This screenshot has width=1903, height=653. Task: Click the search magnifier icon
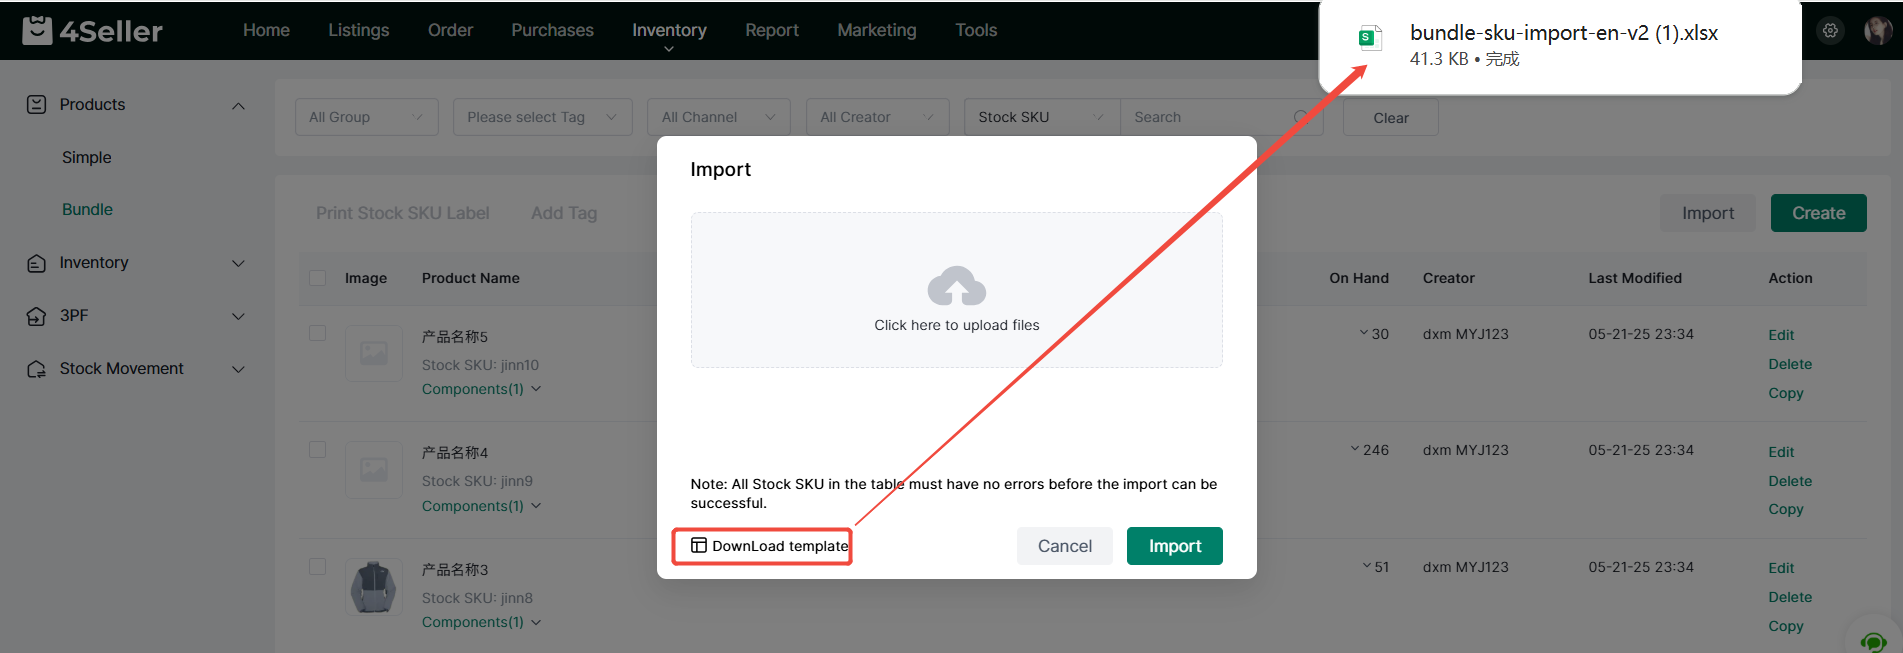pos(1301,117)
